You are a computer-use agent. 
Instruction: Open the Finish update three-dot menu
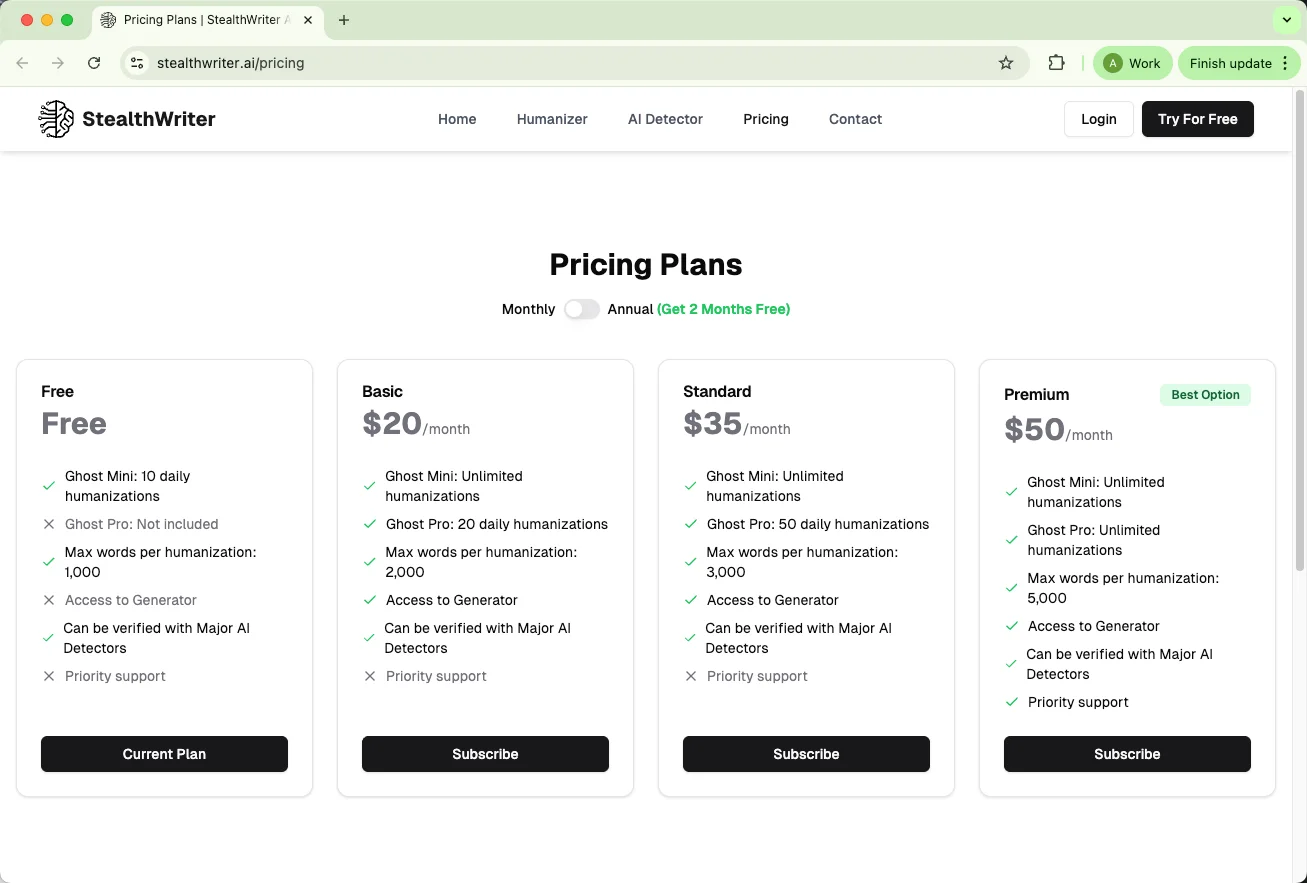tap(1285, 63)
